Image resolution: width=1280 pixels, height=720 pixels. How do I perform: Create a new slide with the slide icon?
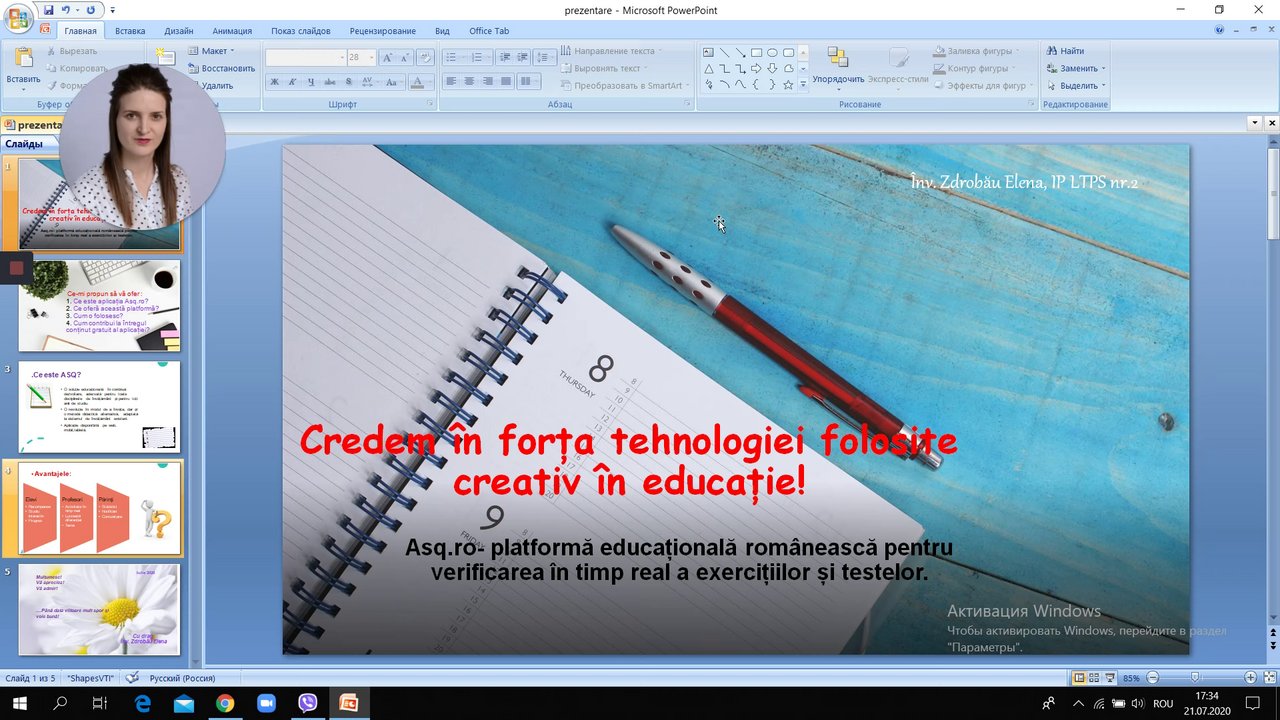coord(165,56)
